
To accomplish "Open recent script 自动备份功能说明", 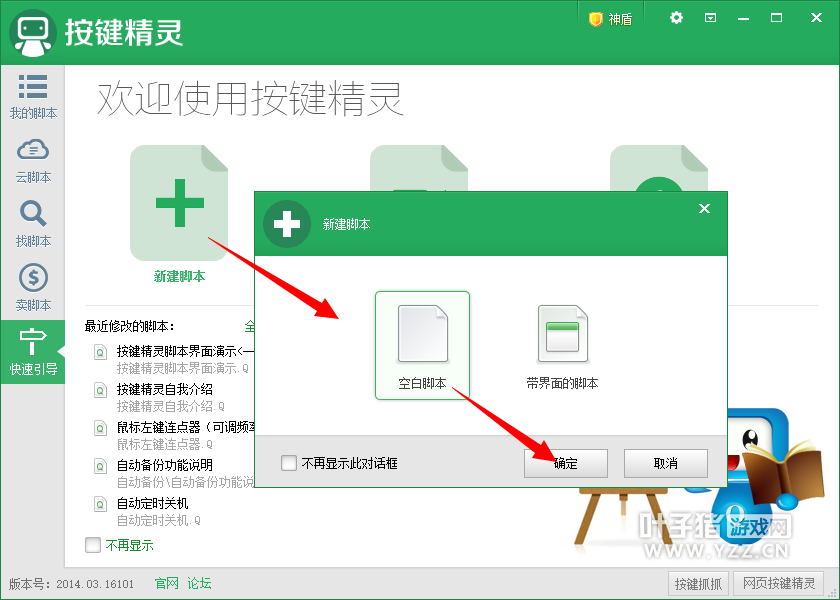I will (165, 465).
